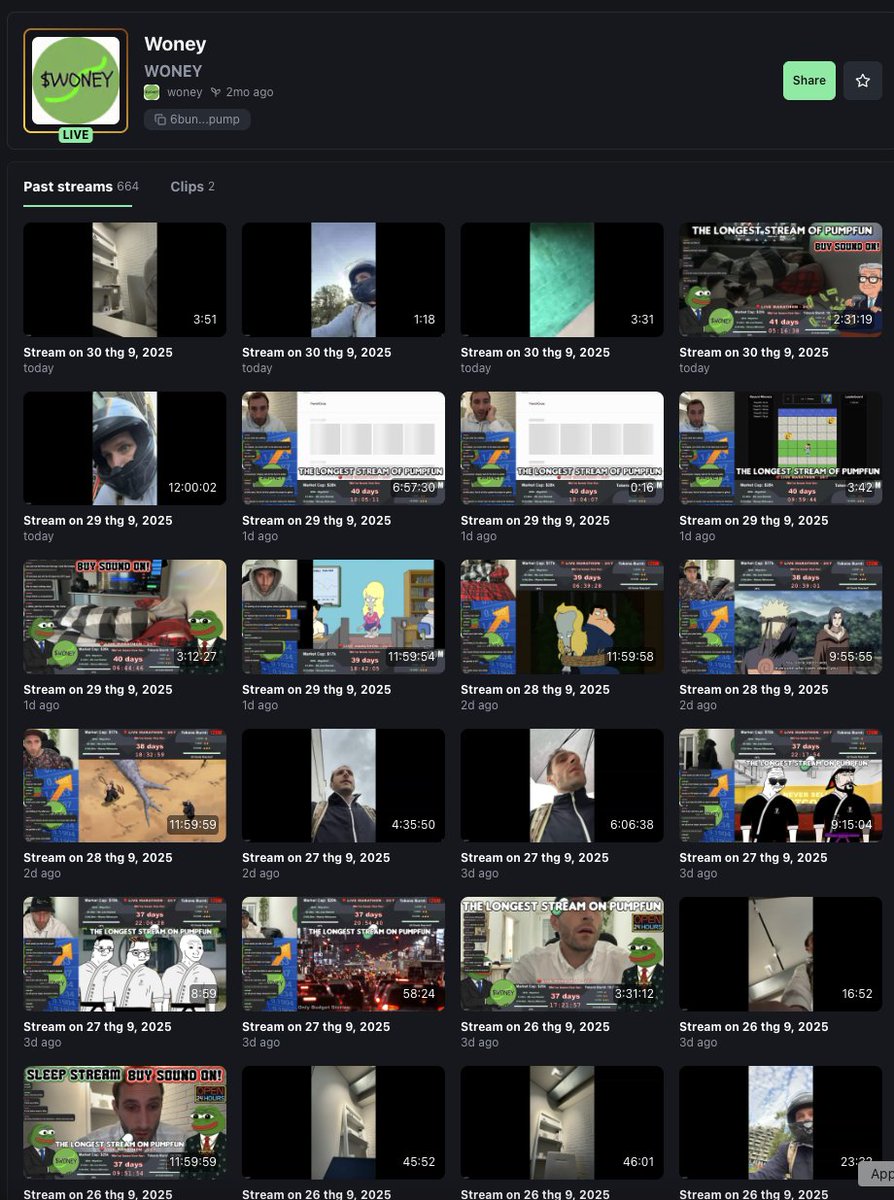Play the 46:01 stream thumbnail
The image size is (894, 1200).
click(x=562, y=1122)
